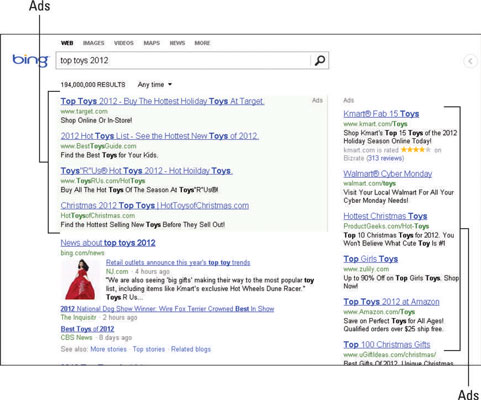Viewport: 481px width, 400px height.
Task: Click the www.target.com URL text
Action: point(84,111)
